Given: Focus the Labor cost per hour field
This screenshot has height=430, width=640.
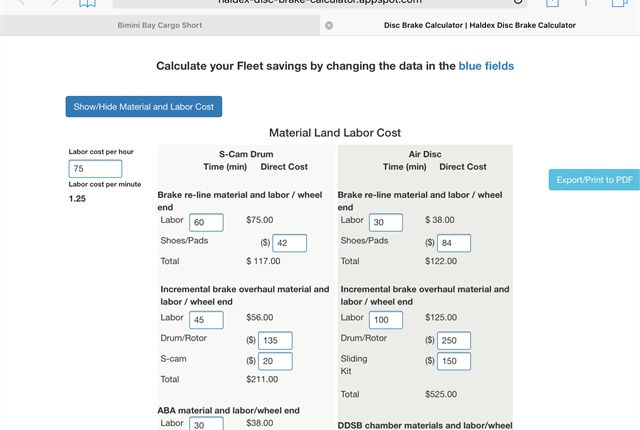Looking at the screenshot, I should point(95,168).
